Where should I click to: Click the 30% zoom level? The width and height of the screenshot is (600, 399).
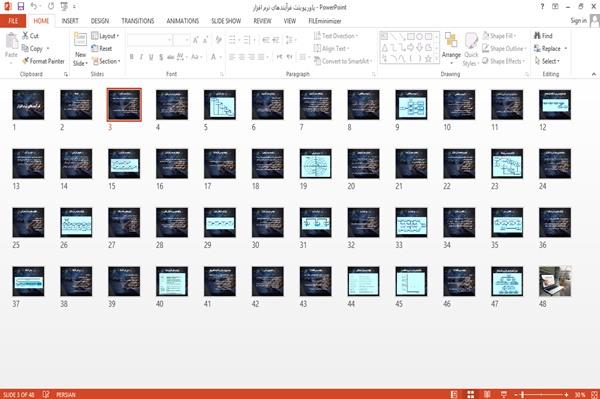pyautogui.click(x=580, y=394)
